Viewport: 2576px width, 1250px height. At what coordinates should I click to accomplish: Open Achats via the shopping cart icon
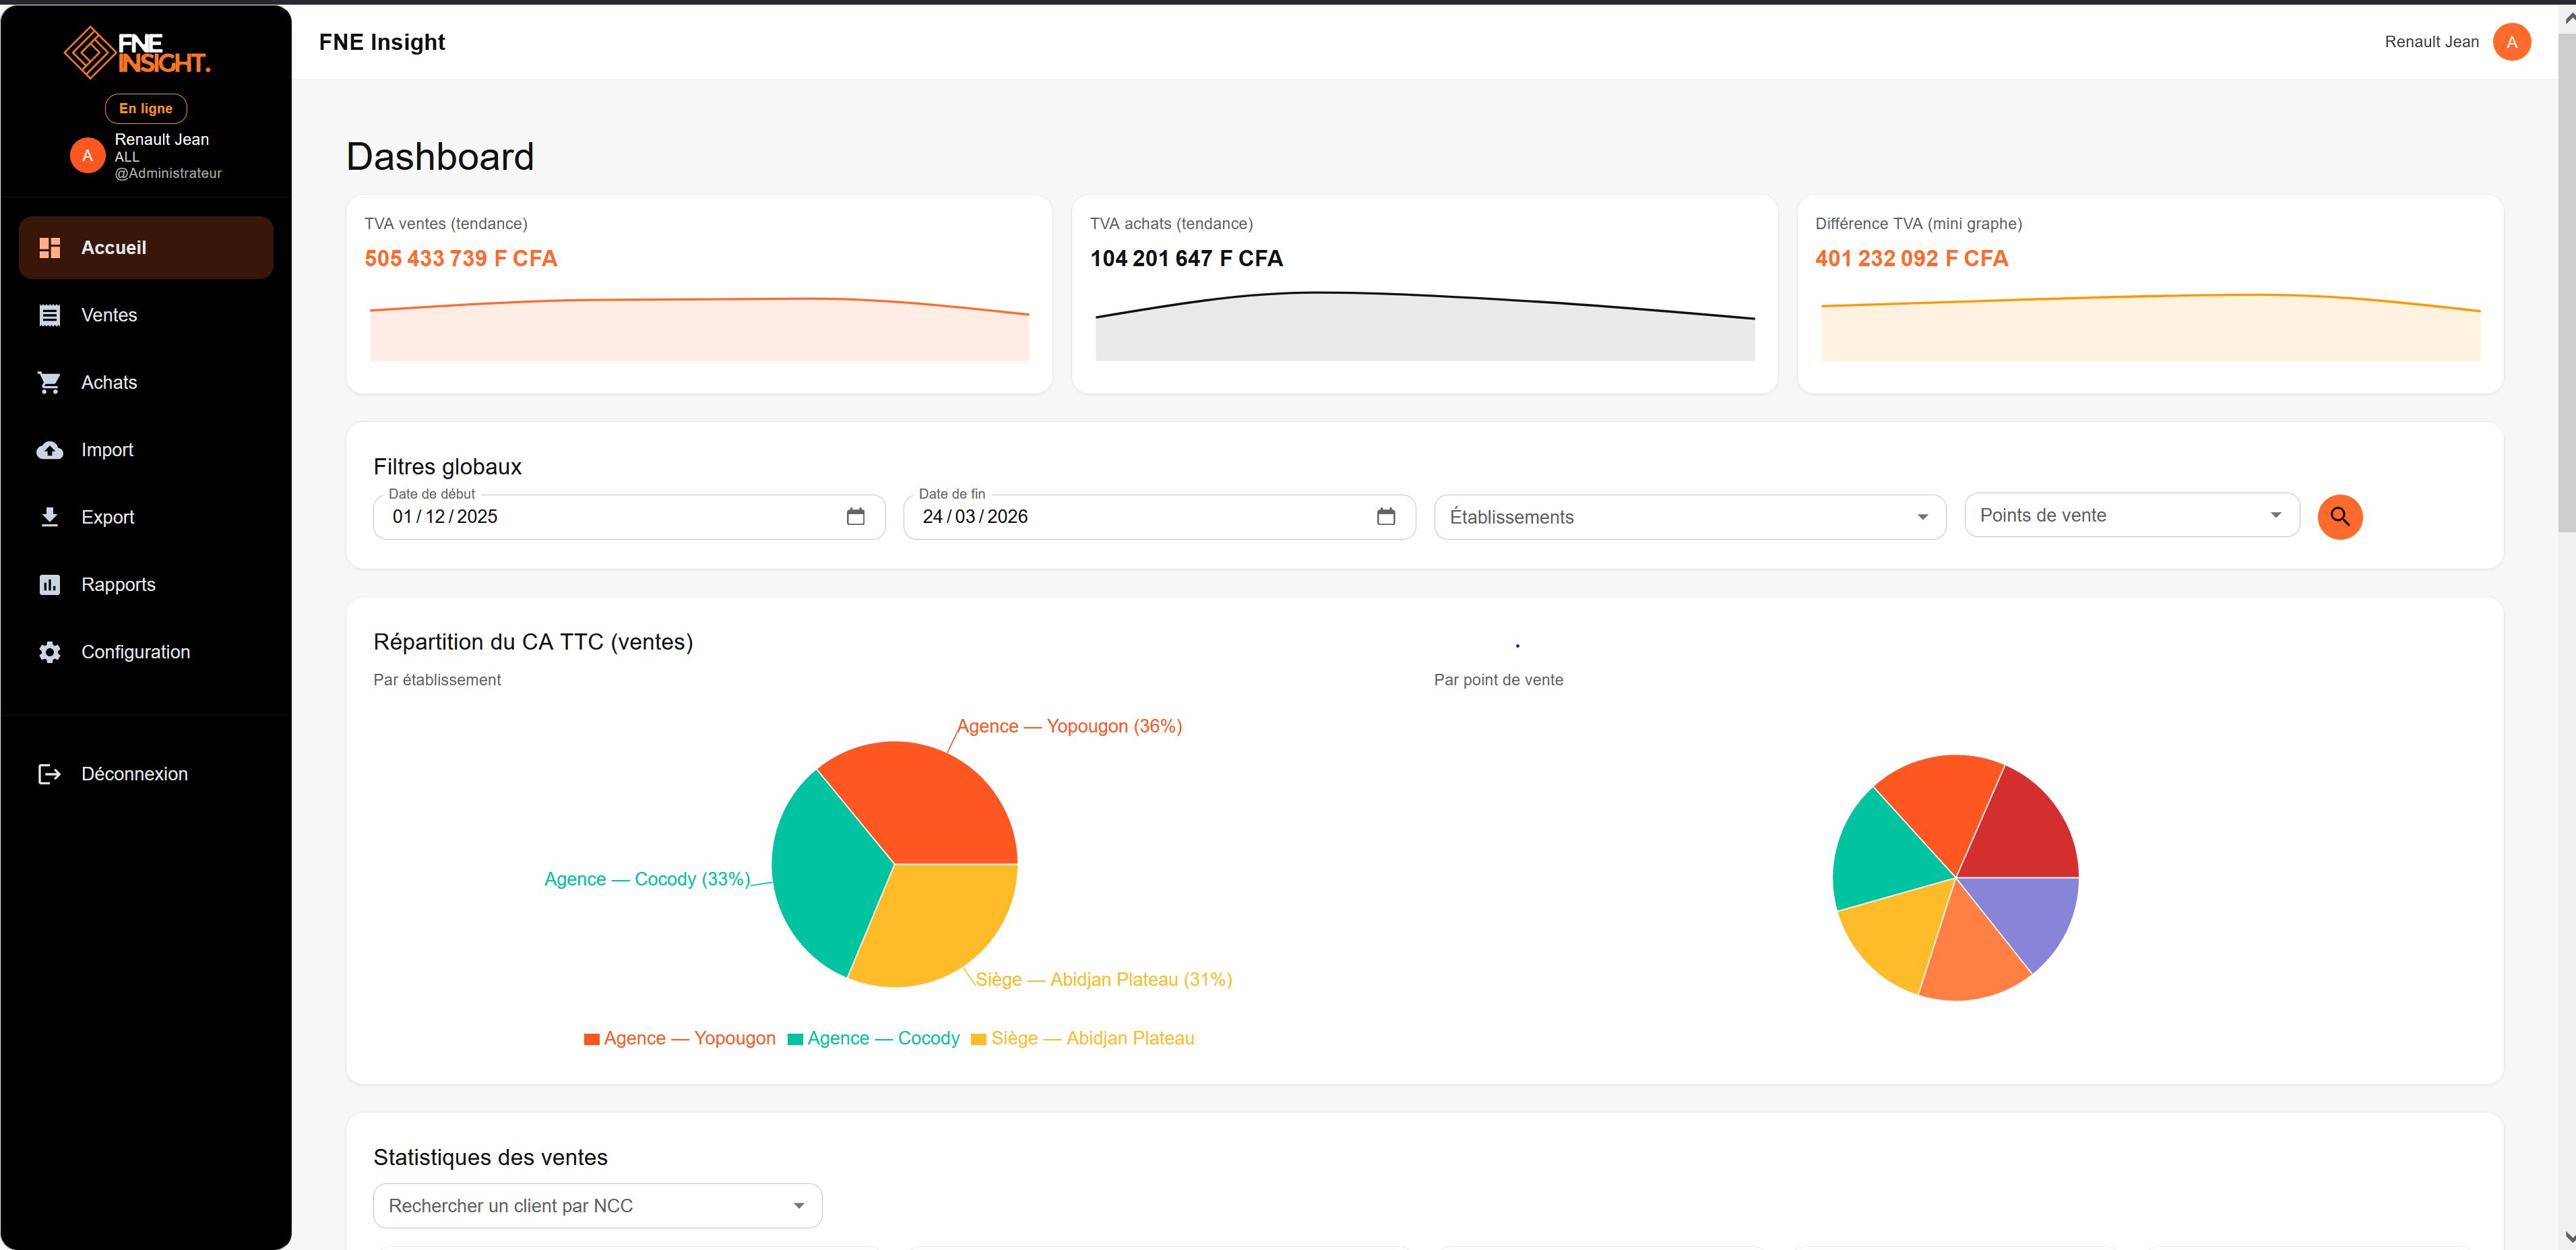tap(50, 382)
